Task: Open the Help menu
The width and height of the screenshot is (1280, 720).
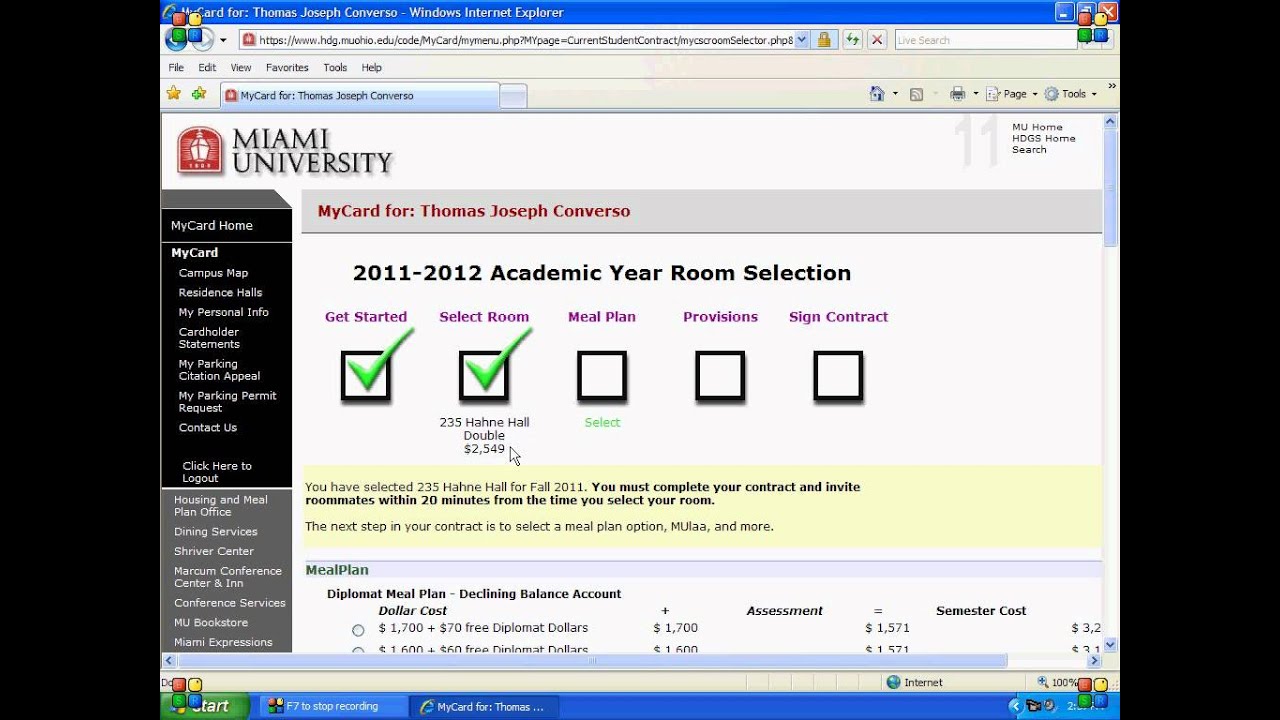Action: [x=371, y=67]
